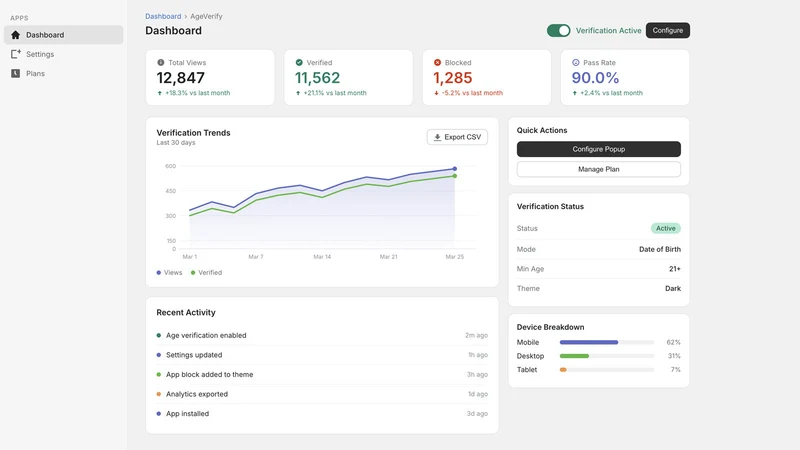Click the Dashboard home icon in sidebar
800x450 pixels.
click(15, 35)
